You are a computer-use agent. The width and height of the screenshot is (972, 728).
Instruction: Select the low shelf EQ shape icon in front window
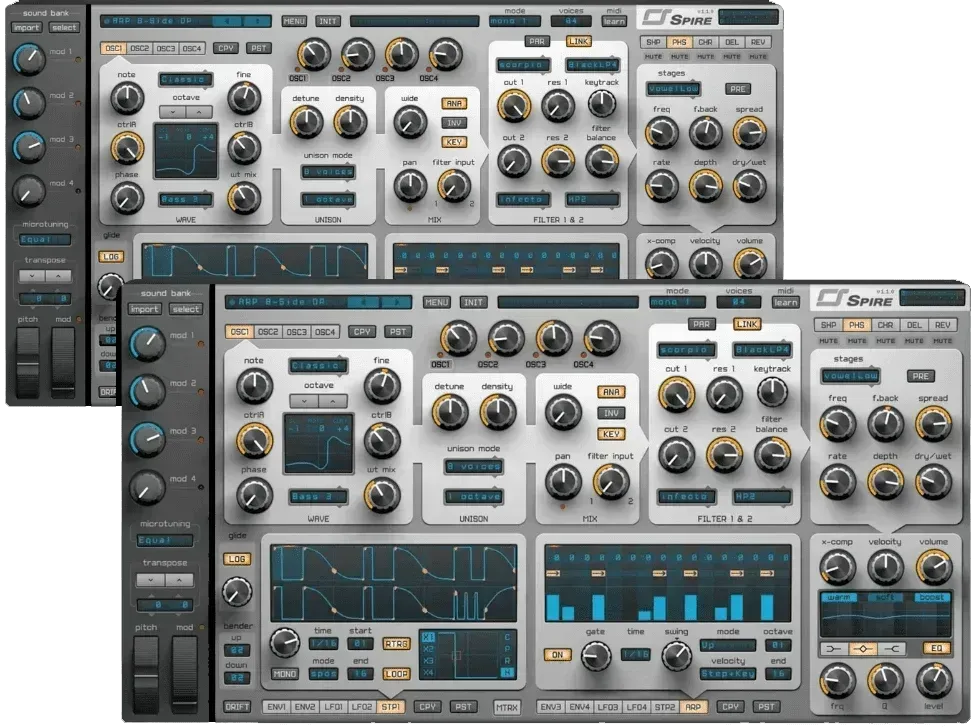pos(834,649)
